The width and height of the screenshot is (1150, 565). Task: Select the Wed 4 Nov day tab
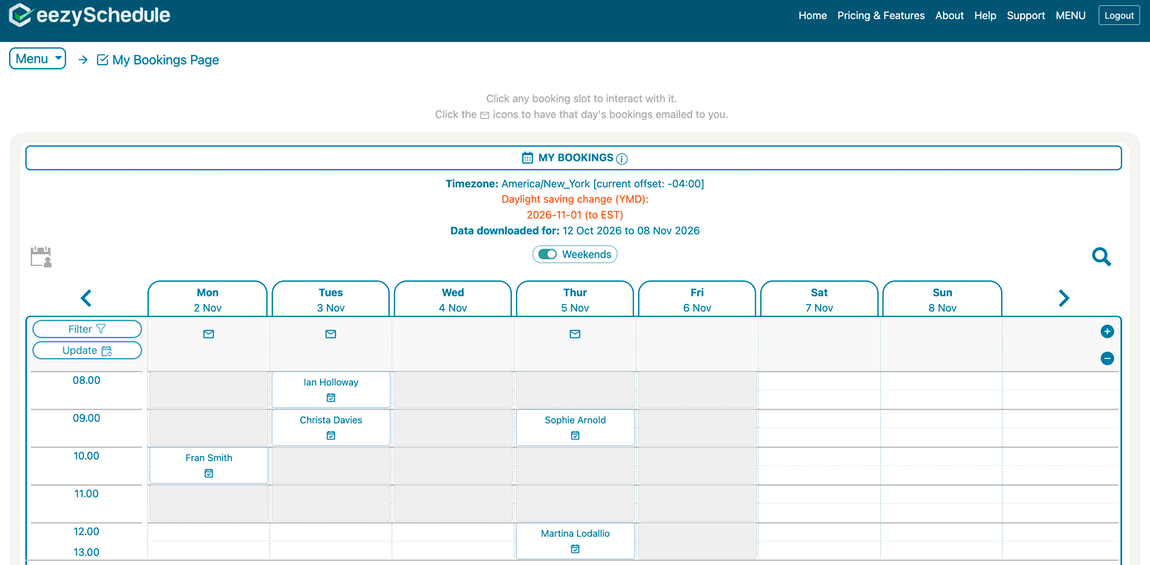[x=453, y=299]
